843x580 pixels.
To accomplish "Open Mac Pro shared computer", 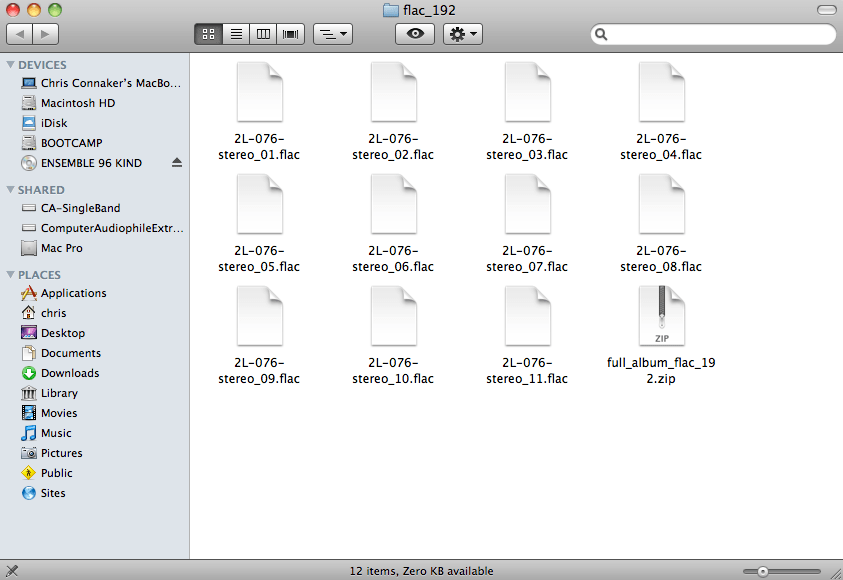I will pyautogui.click(x=52, y=248).
